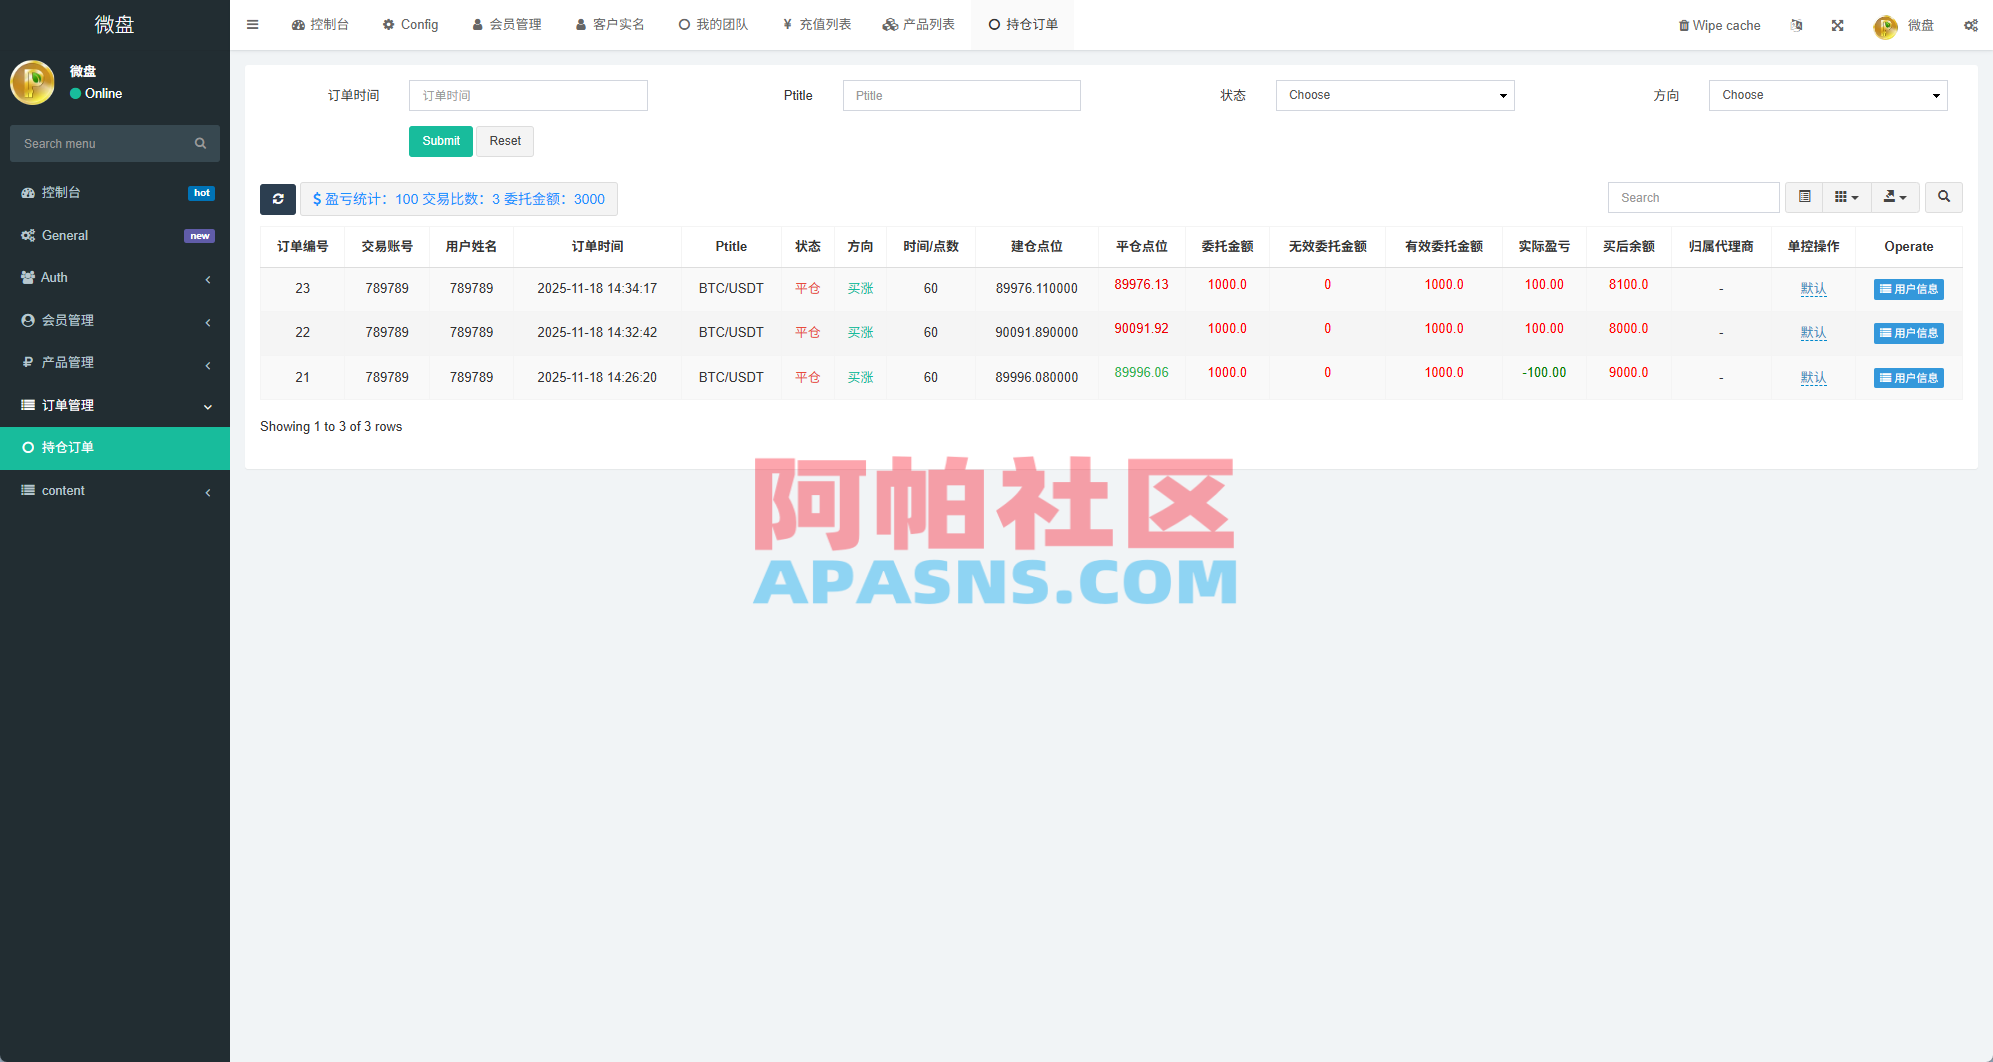Switch to the 客户实名 top tab
Screen dimensions: 1993x1062
(x=610, y=25)
